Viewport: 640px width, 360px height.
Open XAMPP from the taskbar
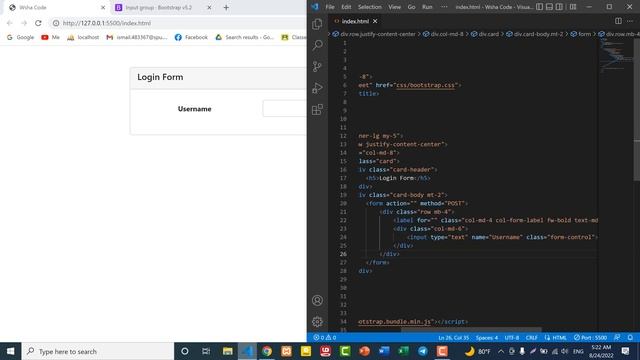pos(287,351)
